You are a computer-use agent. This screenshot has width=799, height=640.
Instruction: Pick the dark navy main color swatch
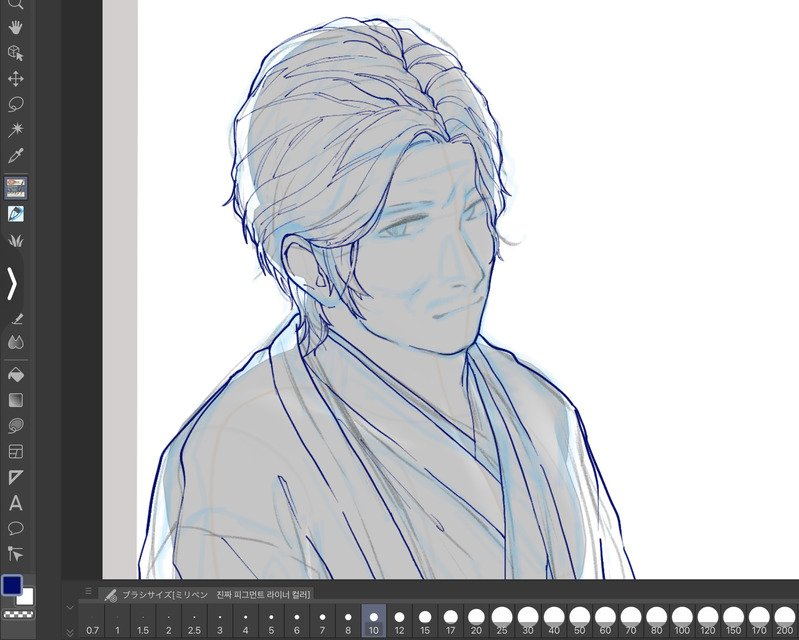(11, 585)
